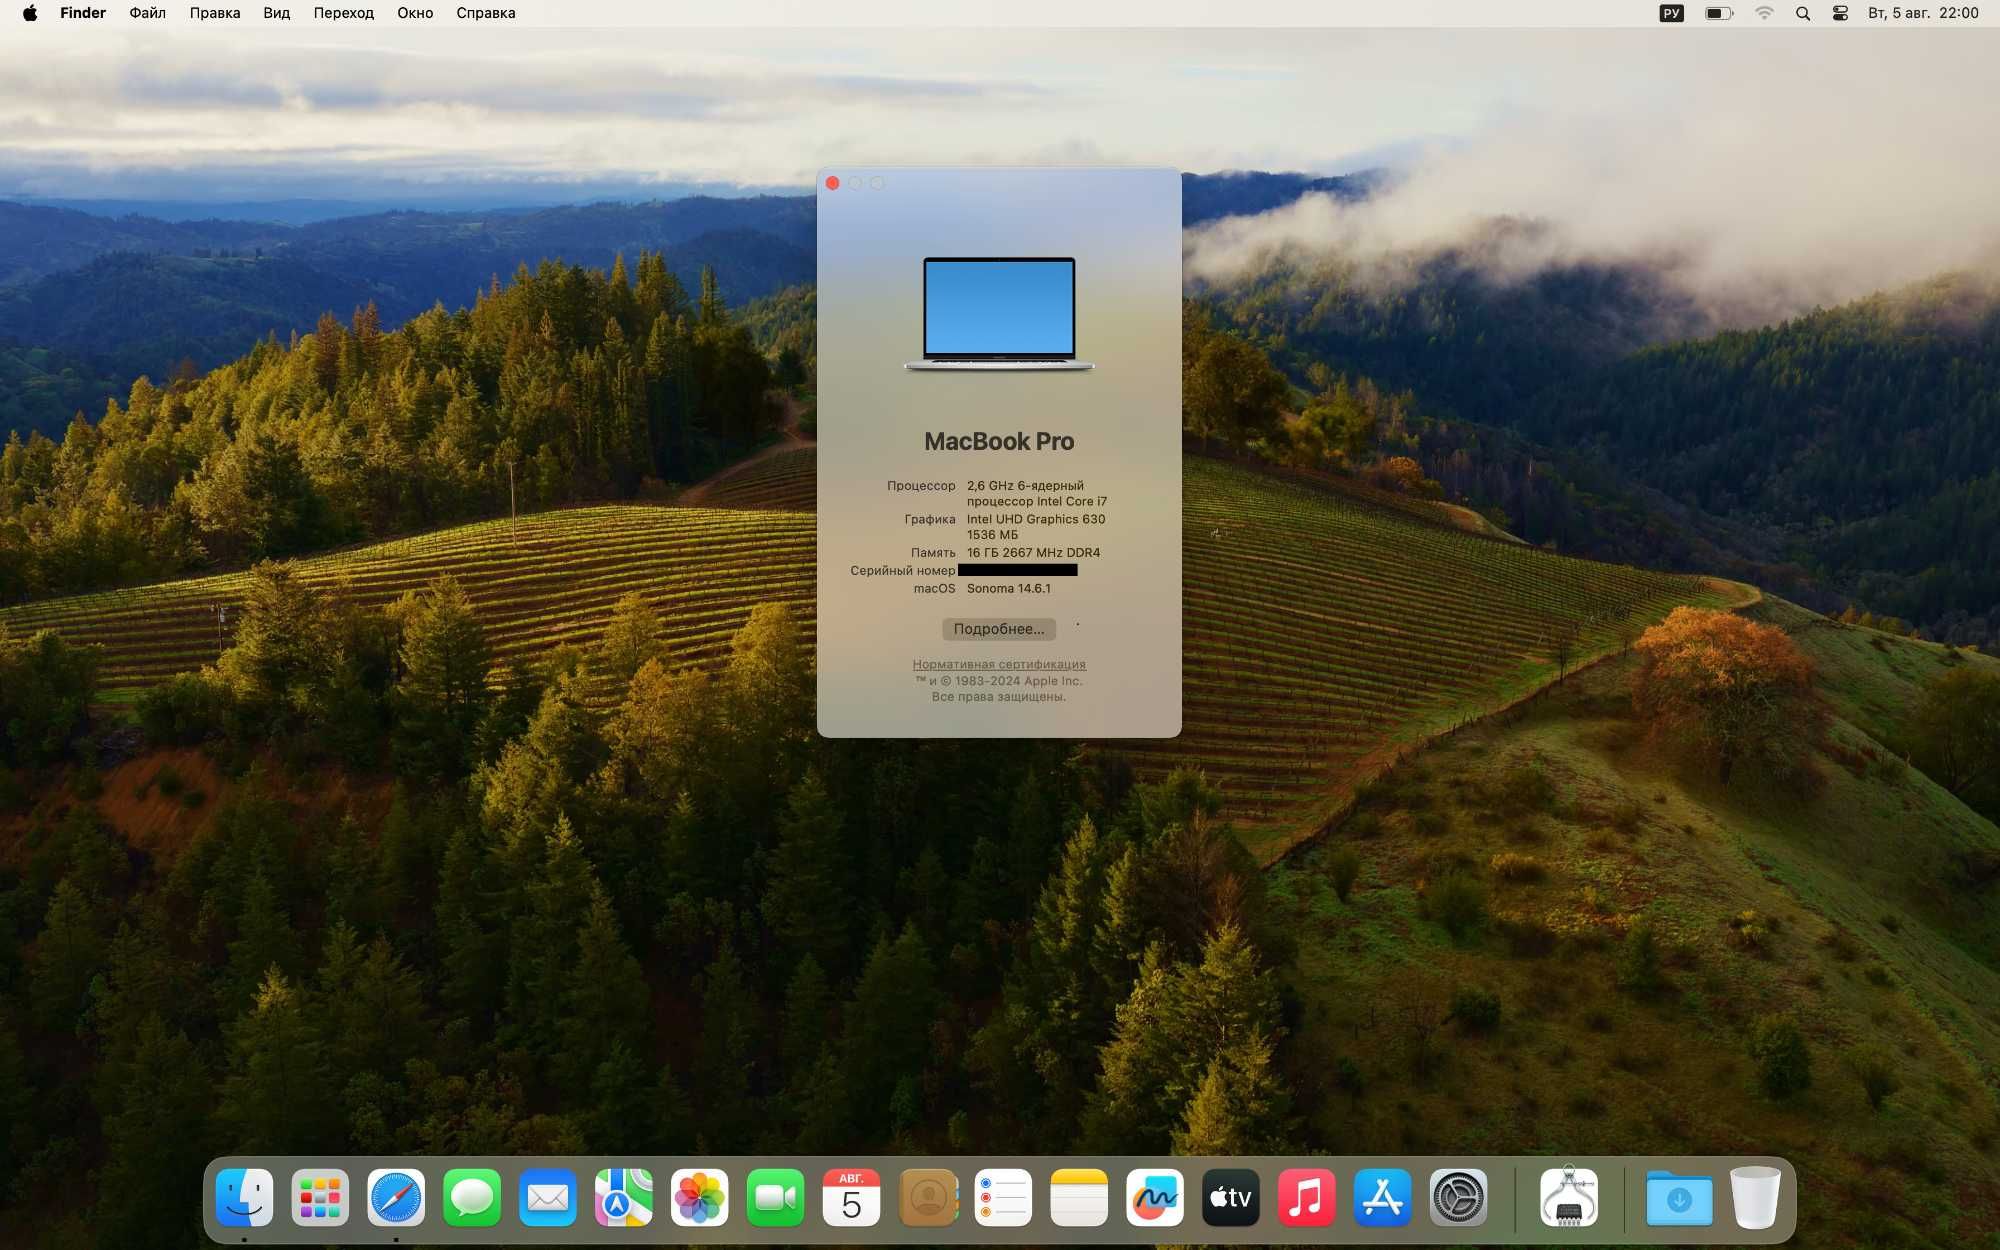Image resolution: width=2000 pixels, height=1250 pixels.
Task: Open Downloads folder in Dock
Action: coord(1679,1197)
